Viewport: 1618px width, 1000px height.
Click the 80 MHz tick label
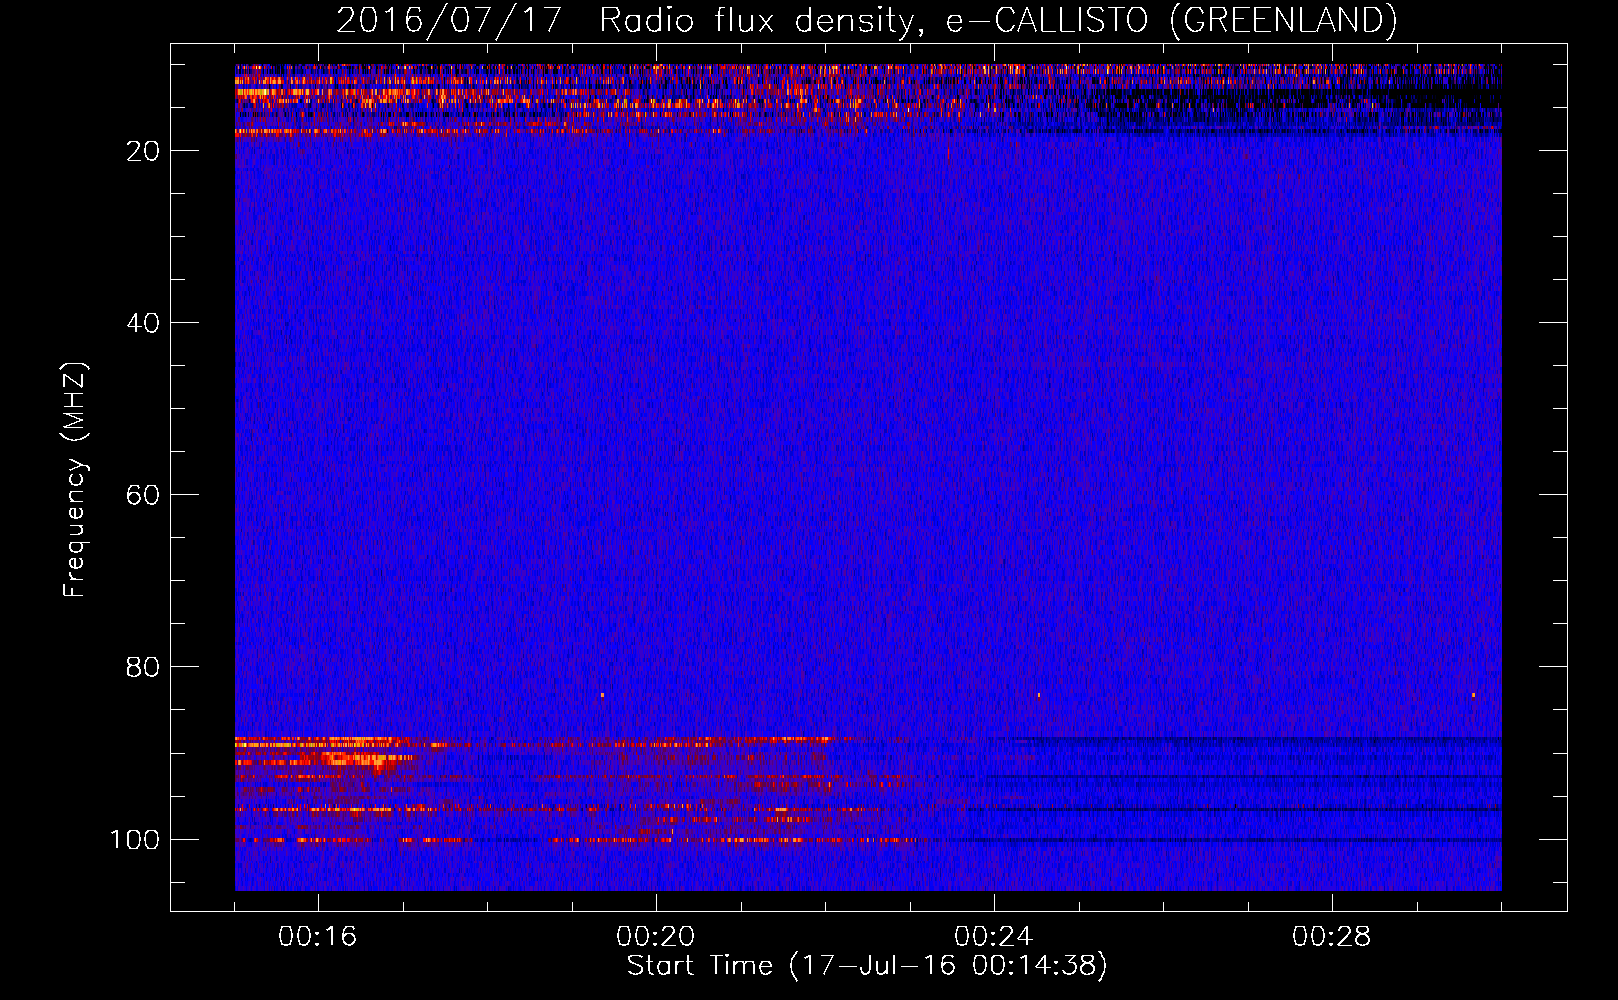143,667
